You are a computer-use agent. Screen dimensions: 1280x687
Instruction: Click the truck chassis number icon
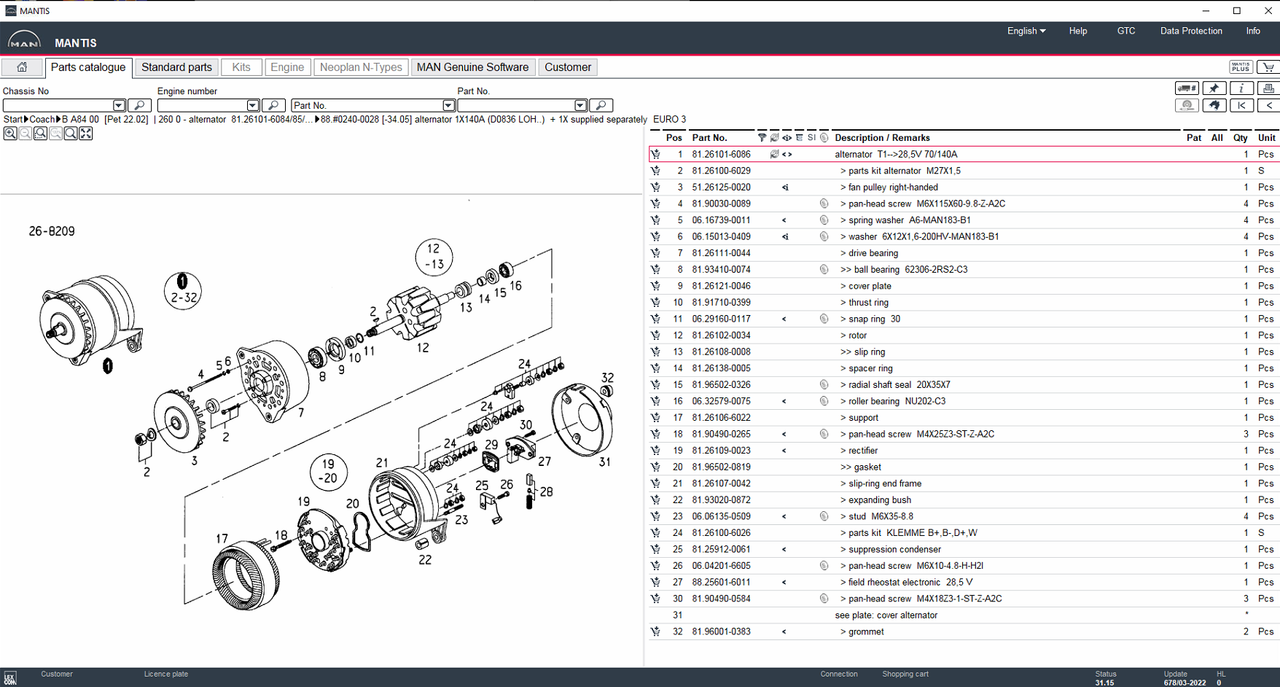(x=1187, y=88)
